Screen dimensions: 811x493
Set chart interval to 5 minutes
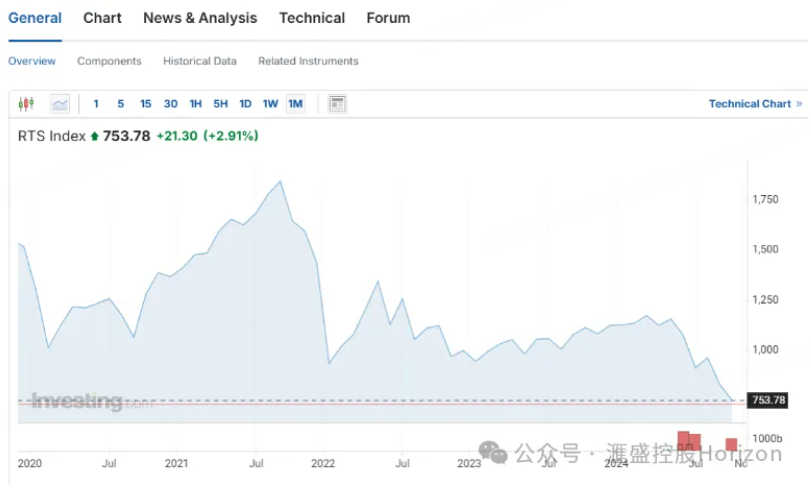120,104
